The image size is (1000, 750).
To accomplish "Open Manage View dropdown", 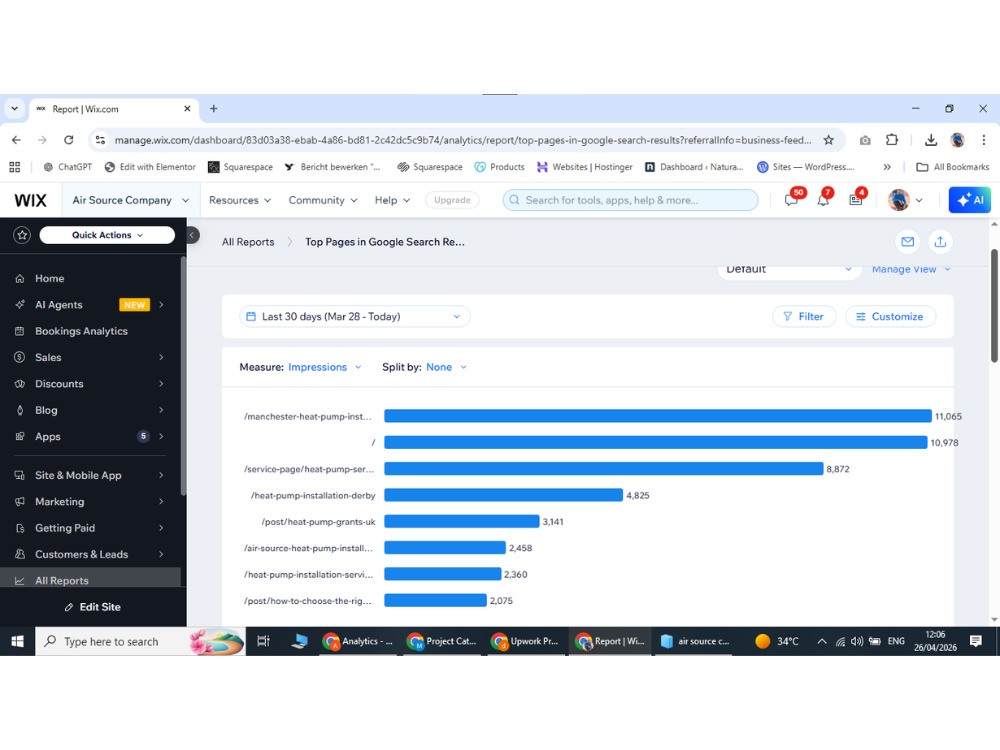I will tap(911, 269).
